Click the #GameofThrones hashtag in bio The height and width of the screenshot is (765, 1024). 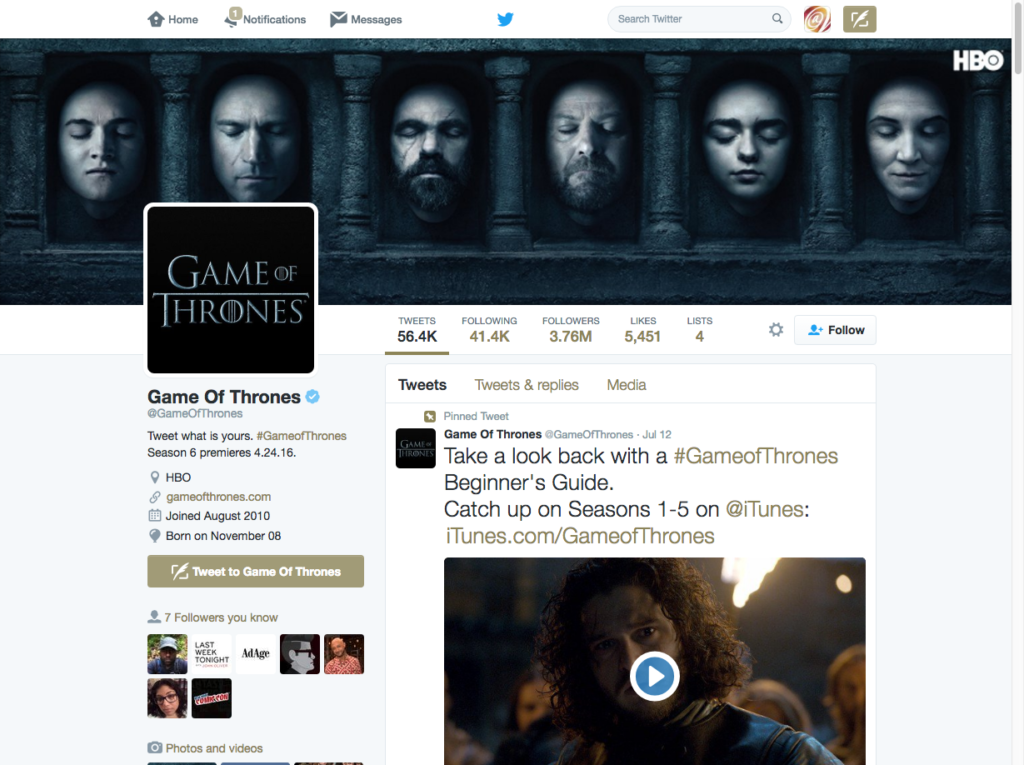coord(301,436)
